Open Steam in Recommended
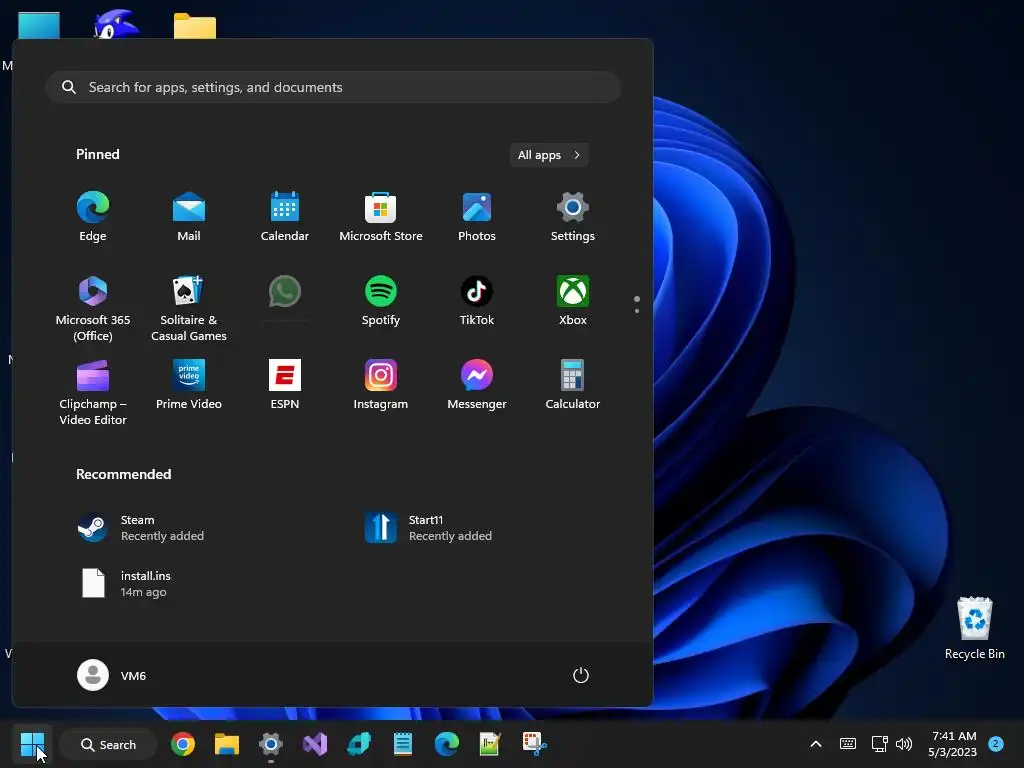Image resolution: width=1024 pixels, height=768 pixels. click(x=140, y=528)
